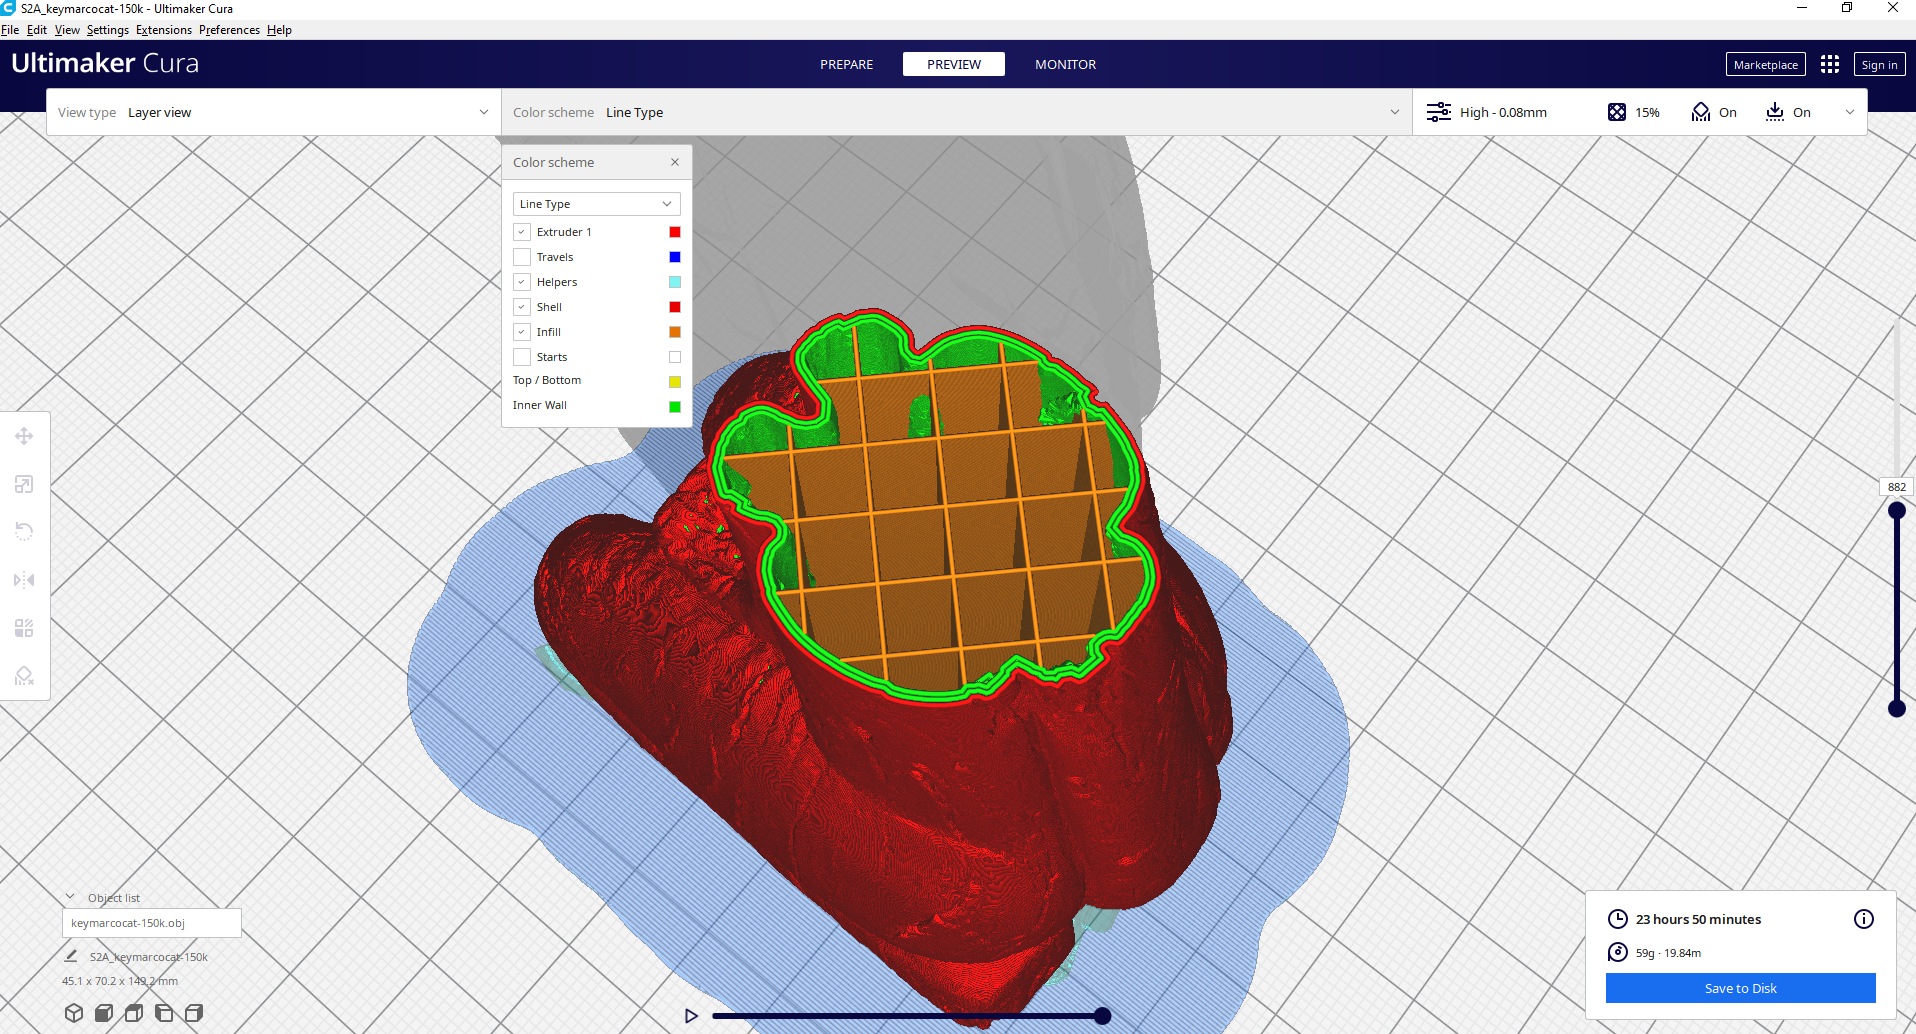Viewport: 1916px width, 1034px height.
Task: Click the adhesion On icon
Action: click(x=1775, y=112)
